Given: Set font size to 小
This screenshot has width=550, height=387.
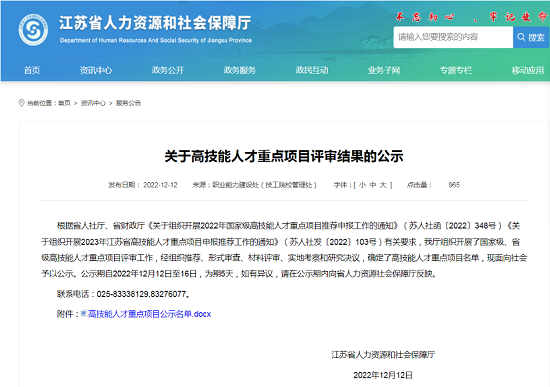Looking at the screenshot, I should pyautogui.click(x=362, y=185).
